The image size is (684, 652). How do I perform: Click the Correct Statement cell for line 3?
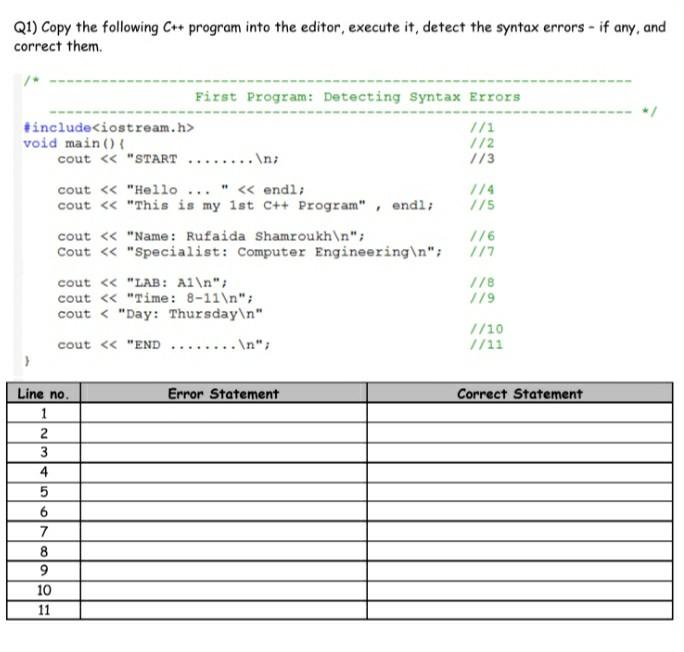click(x=520, y=453)
